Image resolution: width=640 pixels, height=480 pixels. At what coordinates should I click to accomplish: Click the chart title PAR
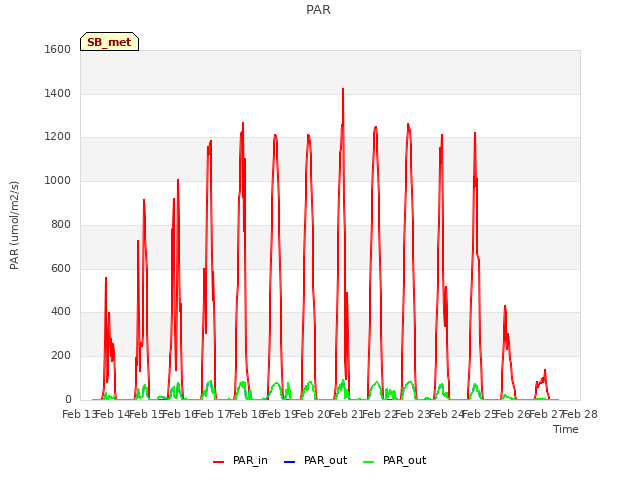(x=318, y=9)
